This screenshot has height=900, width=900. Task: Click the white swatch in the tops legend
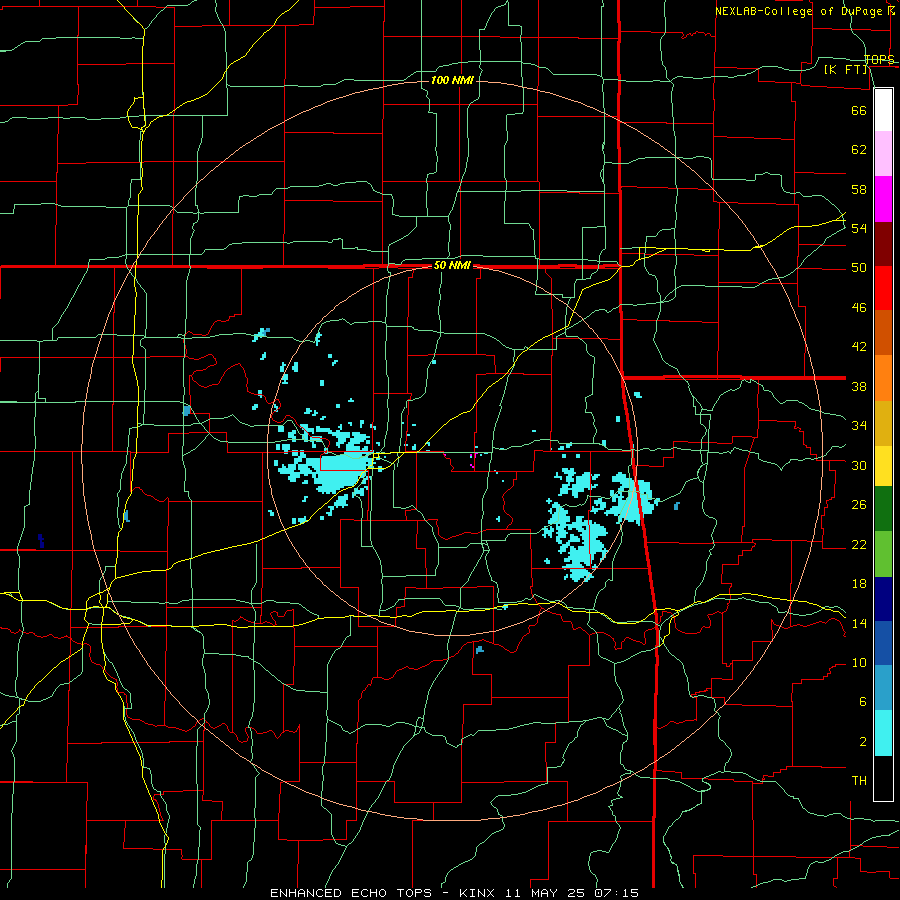[x=883, y=110]
